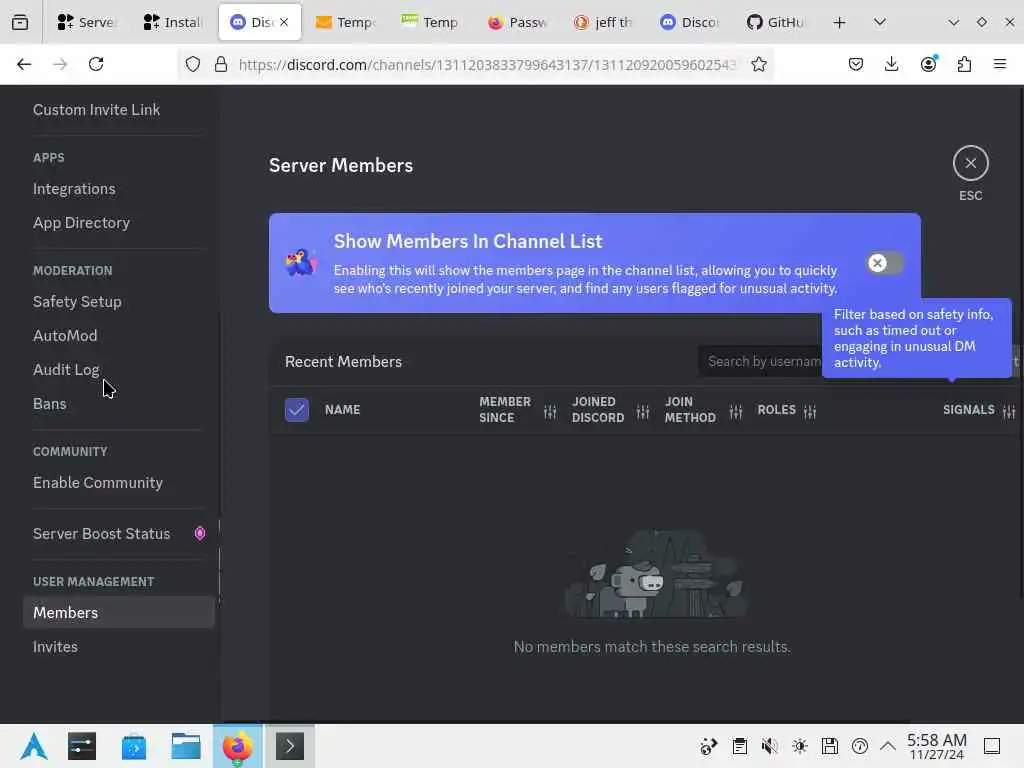
Task: Open a new browser tab
Action: [x=839, y=22]
